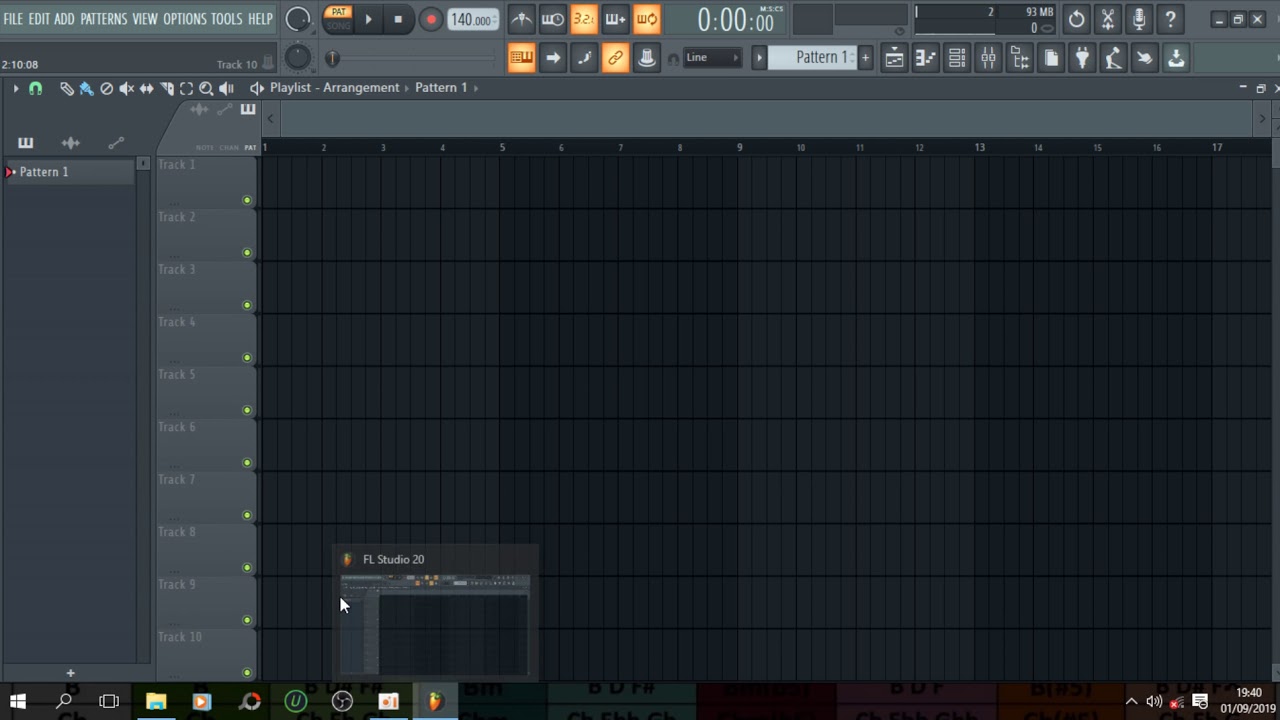Toggle the playlist snap magnet

tap(35, 89)
